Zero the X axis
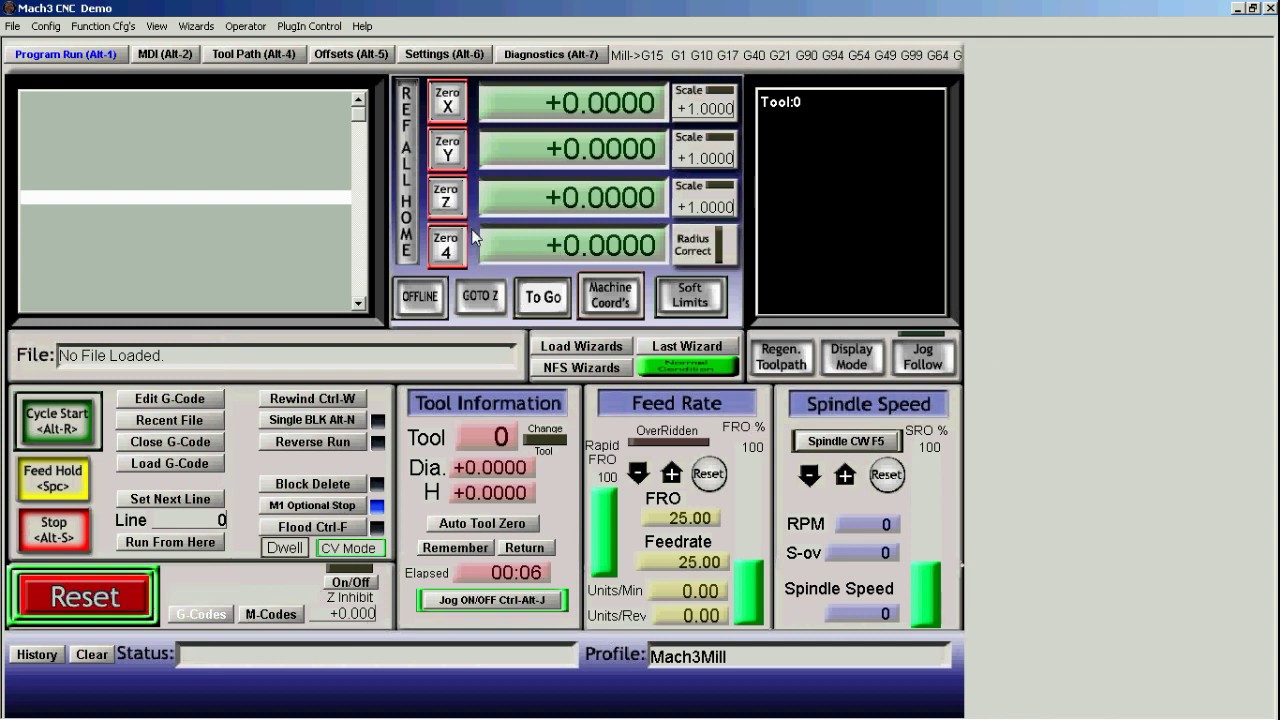1280x720 pixels. 447,101
